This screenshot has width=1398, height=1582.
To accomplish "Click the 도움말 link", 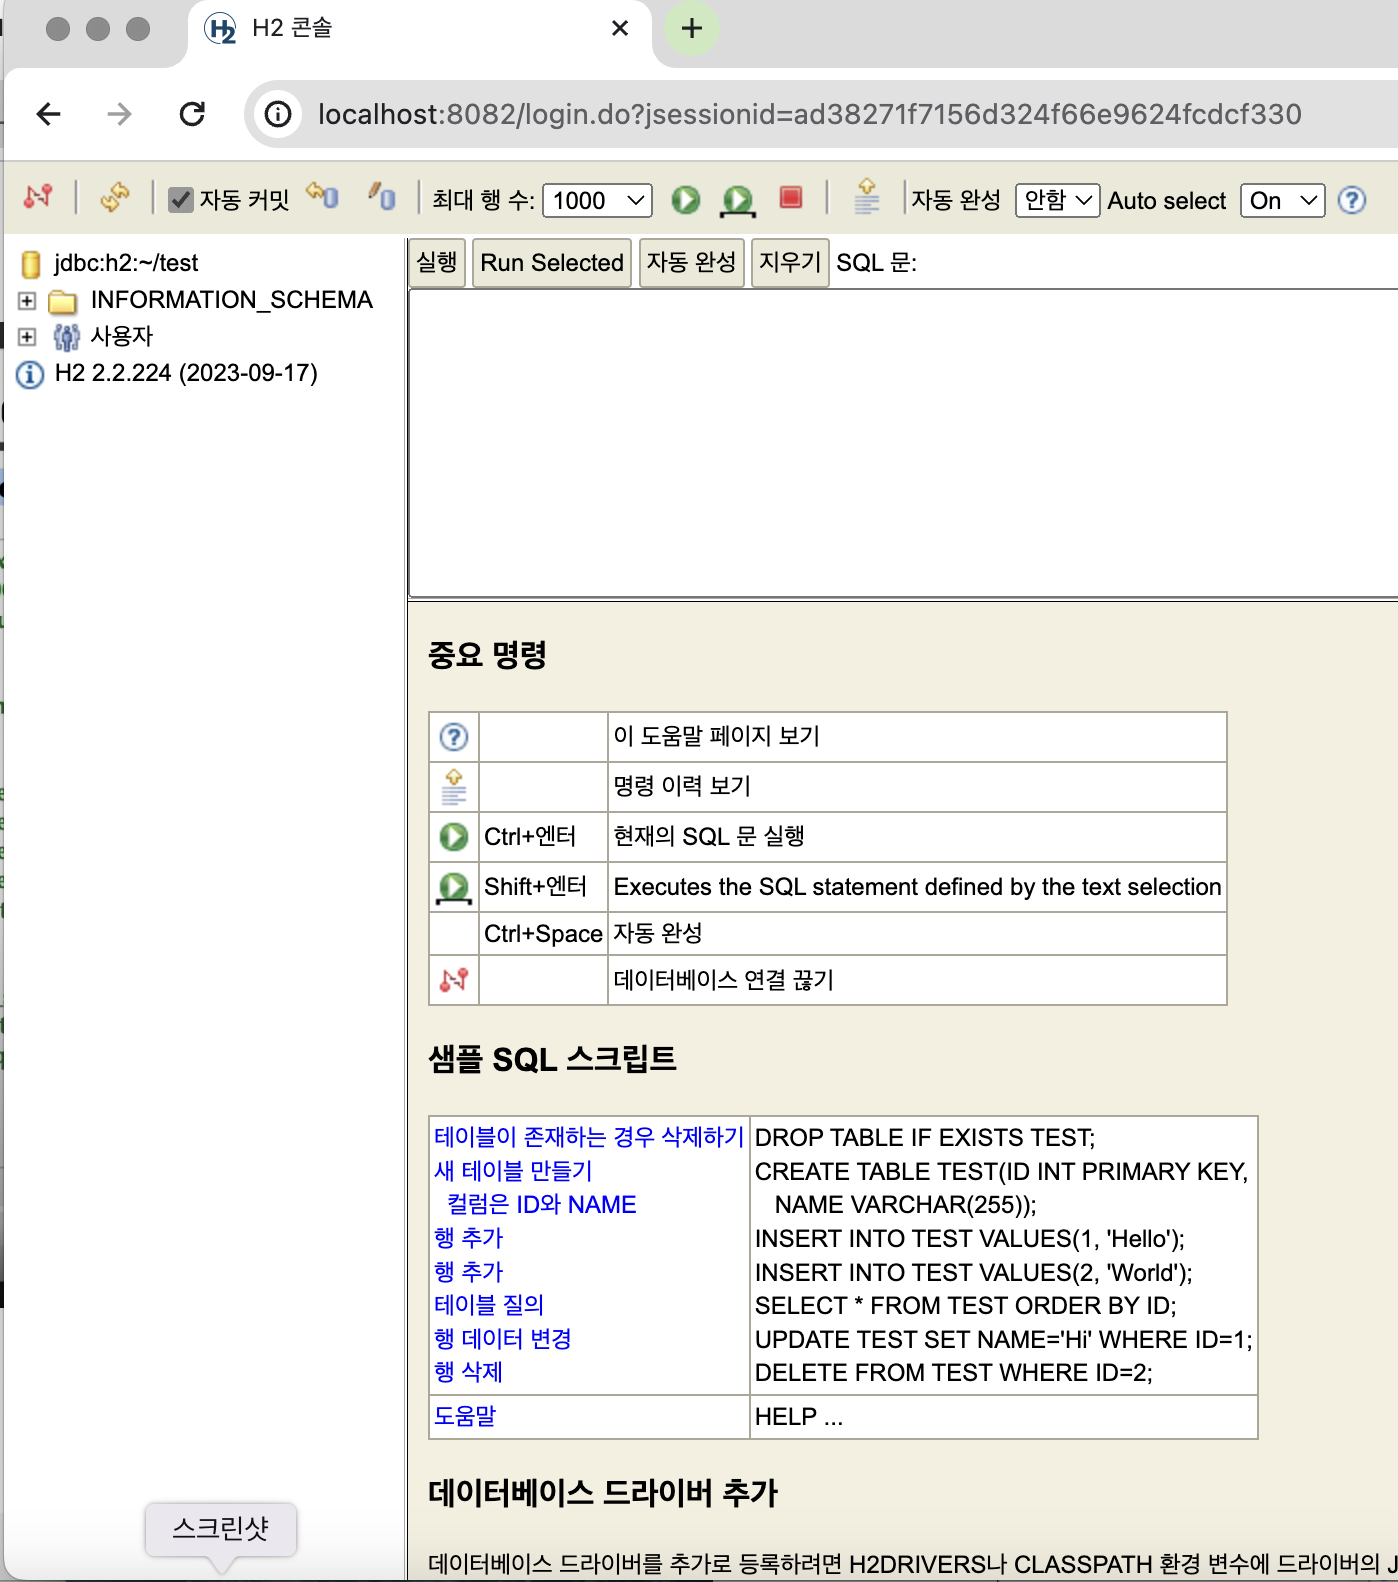I will click(x=465, y=1416).
